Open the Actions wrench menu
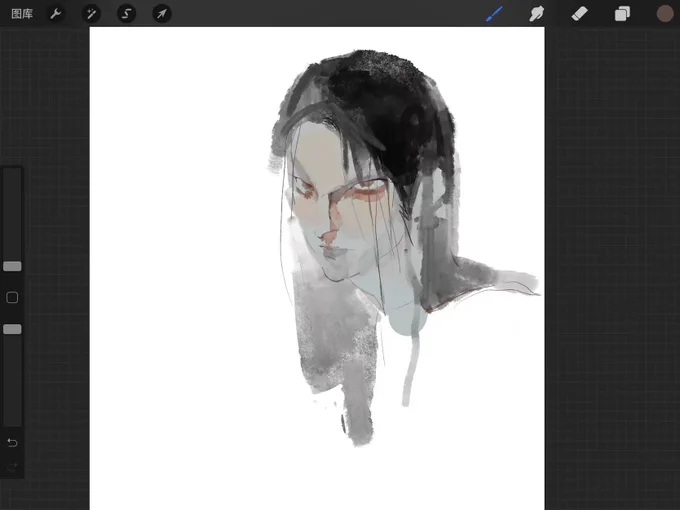The height and width of the screenshot is (510, 680). pyautogui.click(x=56, y=14)
